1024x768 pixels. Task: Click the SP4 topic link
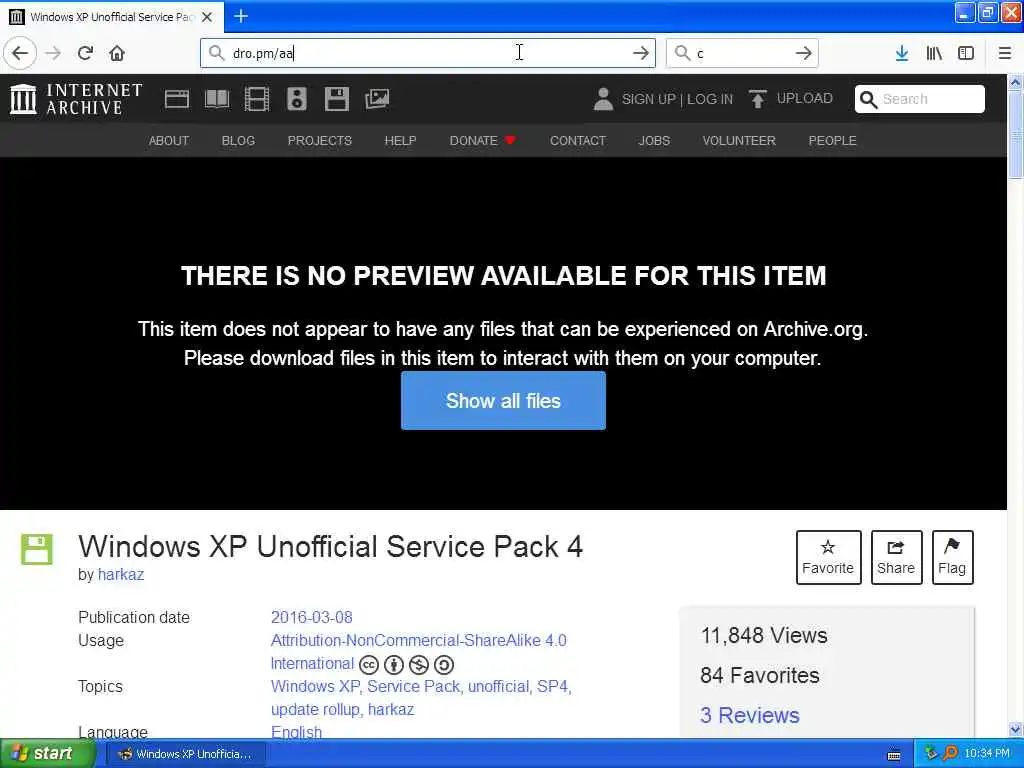(x=552, y=686)
